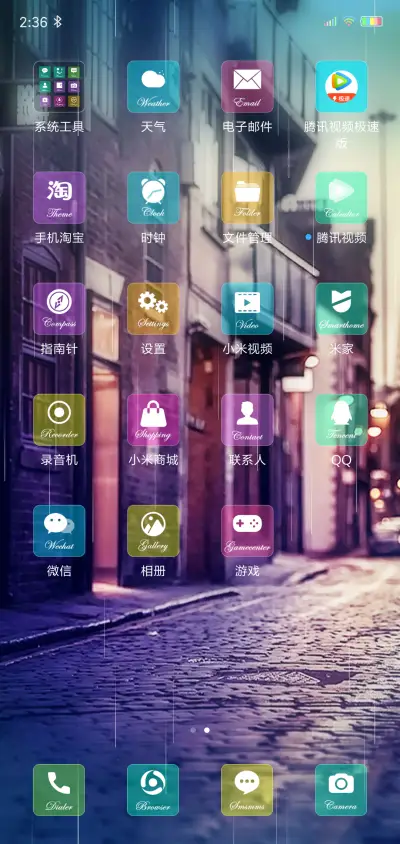This screenshot has height=844, width=400.
Task: Open the Dialer phone app in dock
Action: [x=59, y=790]
